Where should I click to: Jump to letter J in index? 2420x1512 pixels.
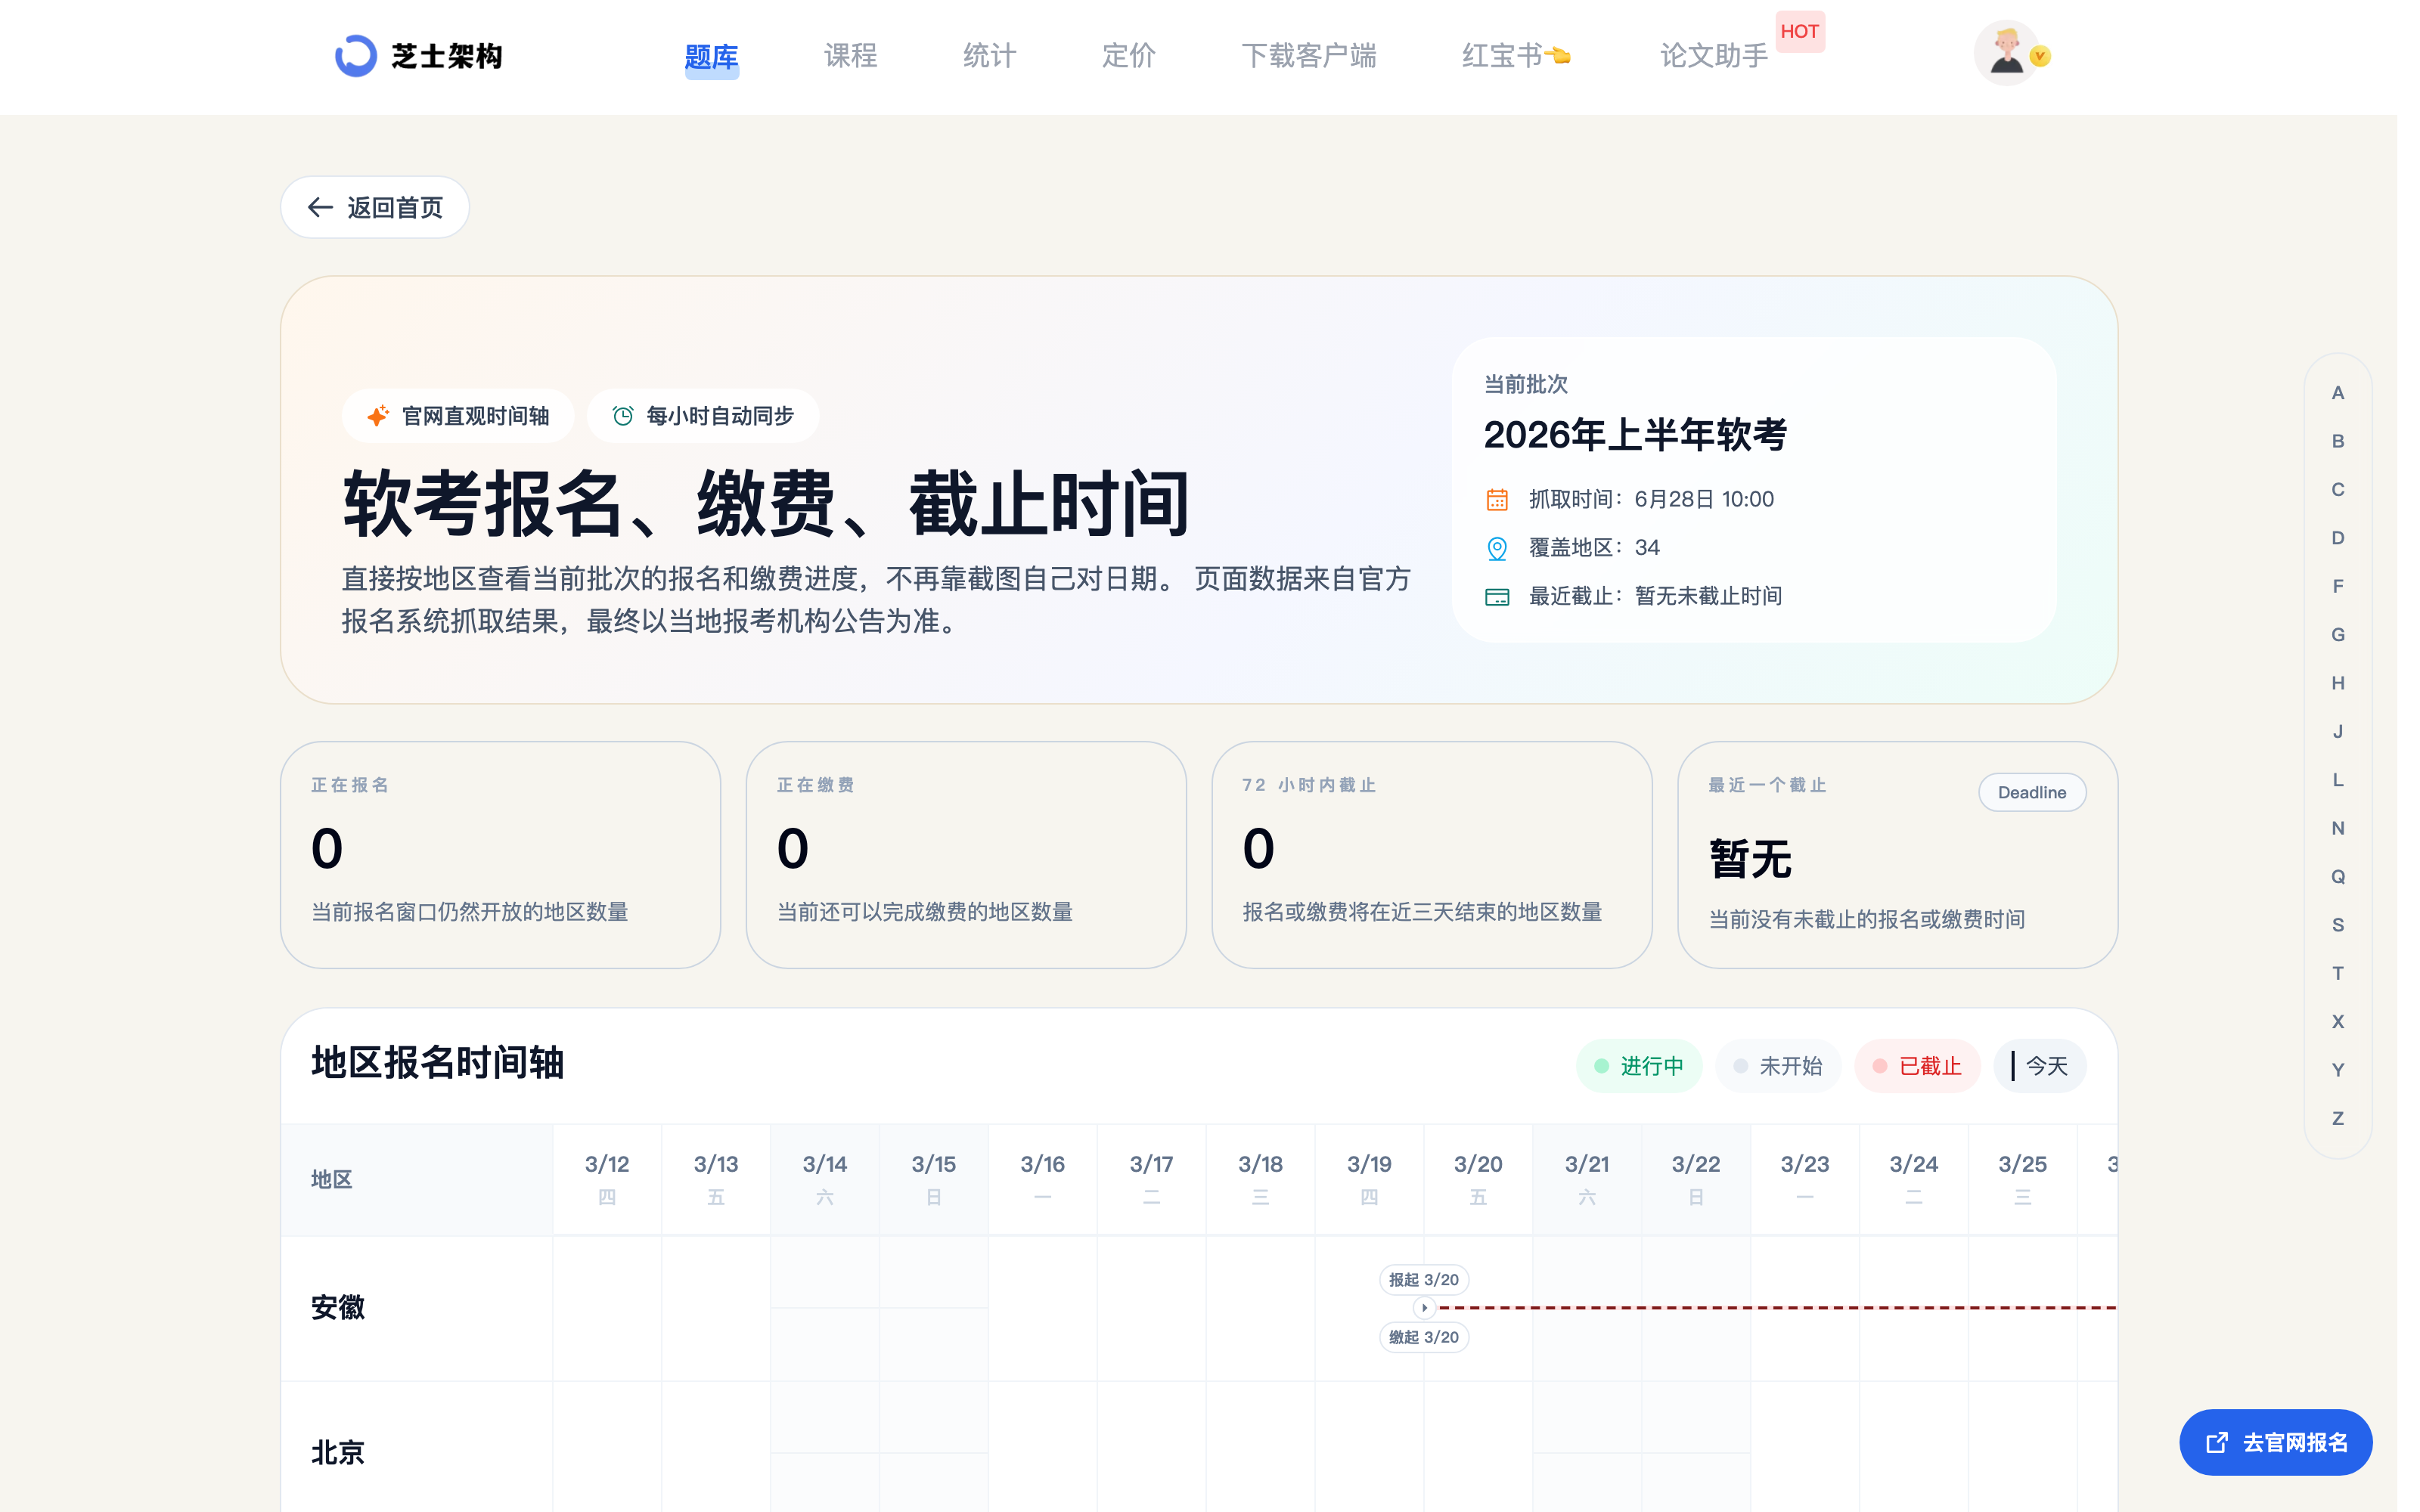pos(2338,732)
